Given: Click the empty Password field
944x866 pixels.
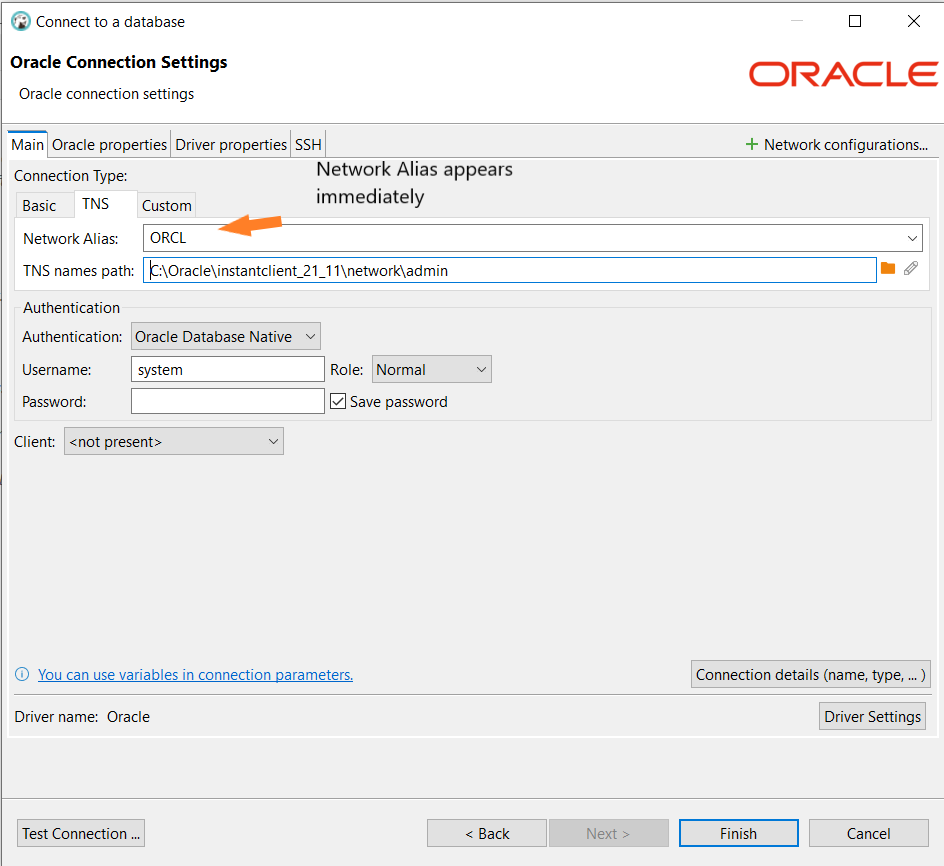Looking at the screenshot, I should click(228, 401).
